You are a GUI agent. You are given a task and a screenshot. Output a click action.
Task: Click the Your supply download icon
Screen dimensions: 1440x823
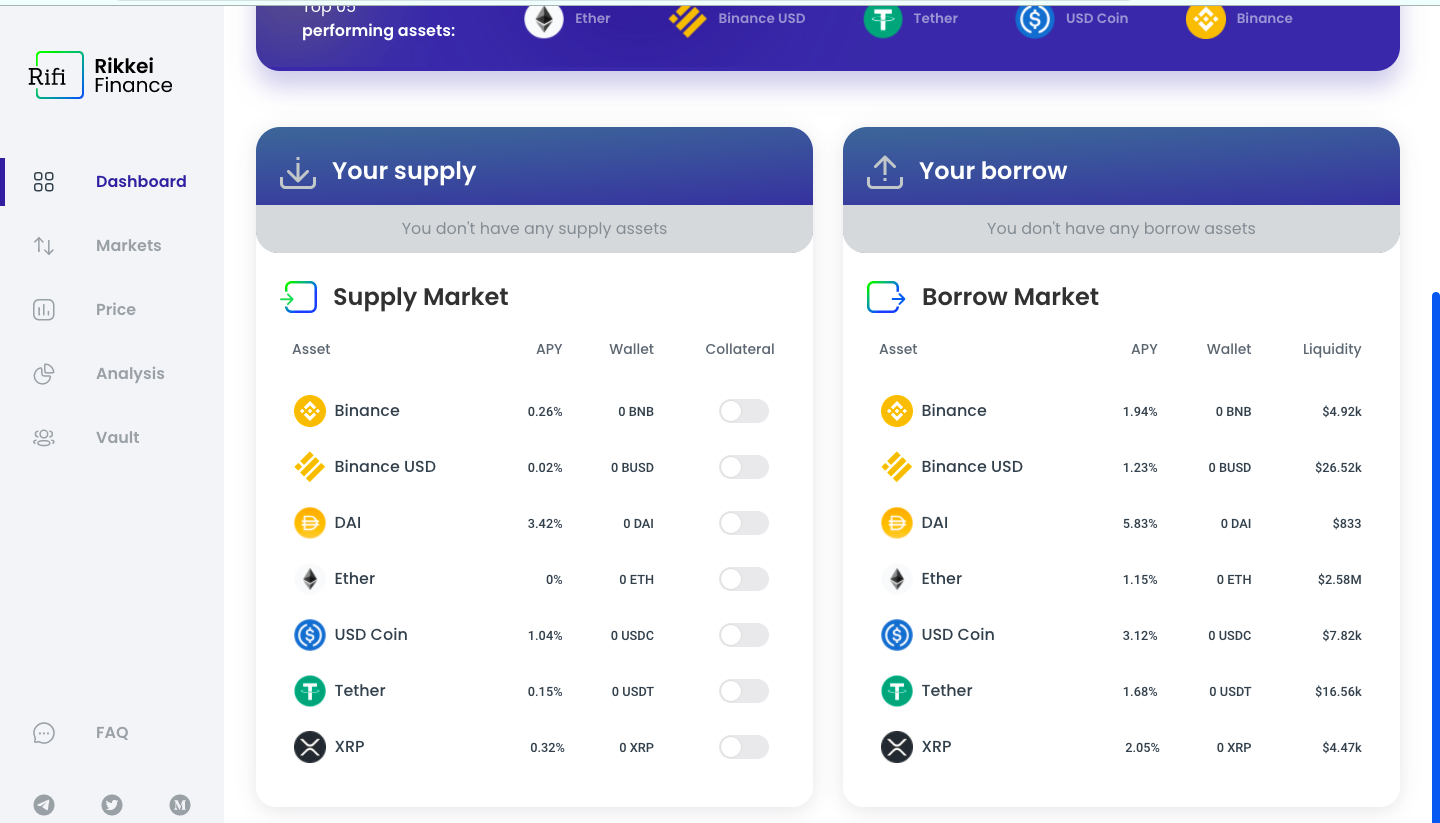(298, 172)
